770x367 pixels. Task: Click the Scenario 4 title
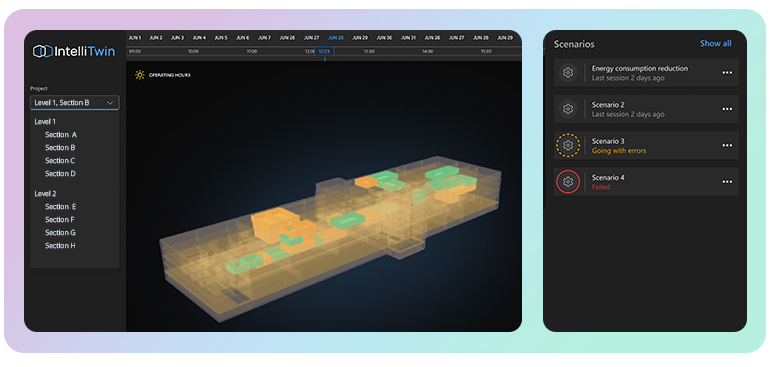coord(608,177)
